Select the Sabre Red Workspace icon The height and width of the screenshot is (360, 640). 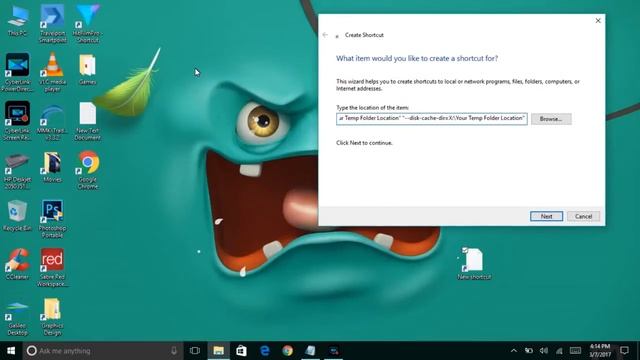click(53, 268)
